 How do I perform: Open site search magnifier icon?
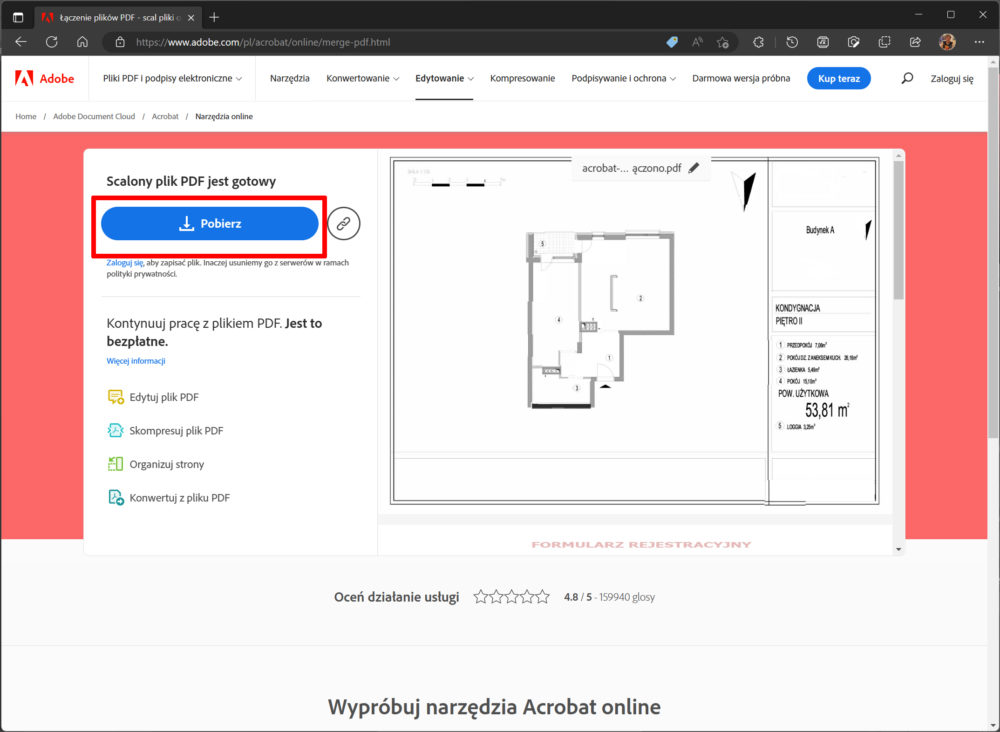tap(907, 78)
